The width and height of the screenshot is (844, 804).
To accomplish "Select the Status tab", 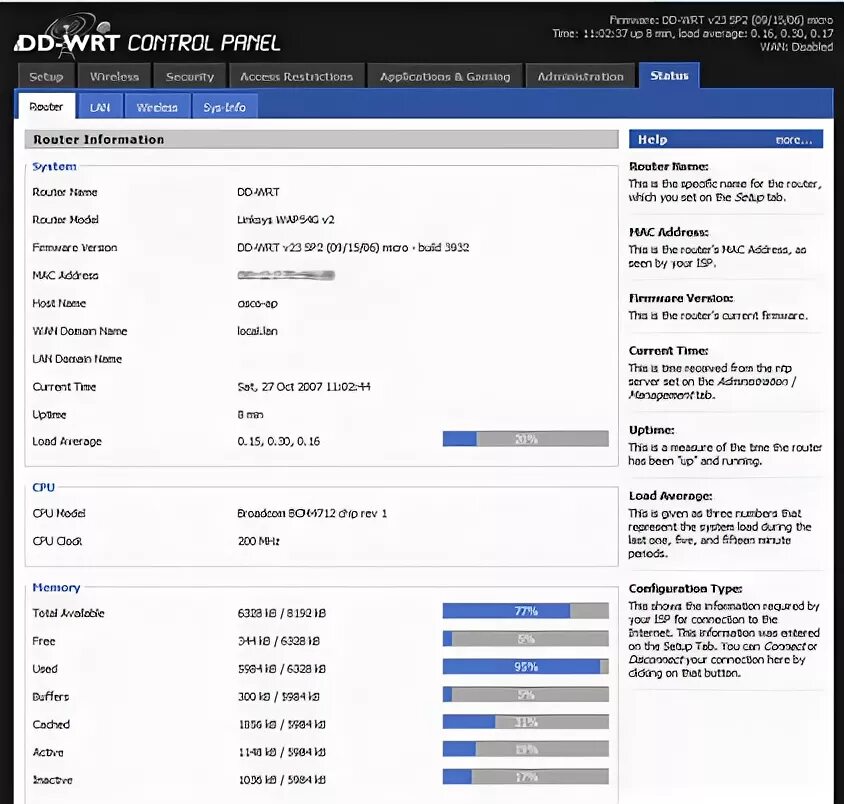I will (x=669, y=75).
